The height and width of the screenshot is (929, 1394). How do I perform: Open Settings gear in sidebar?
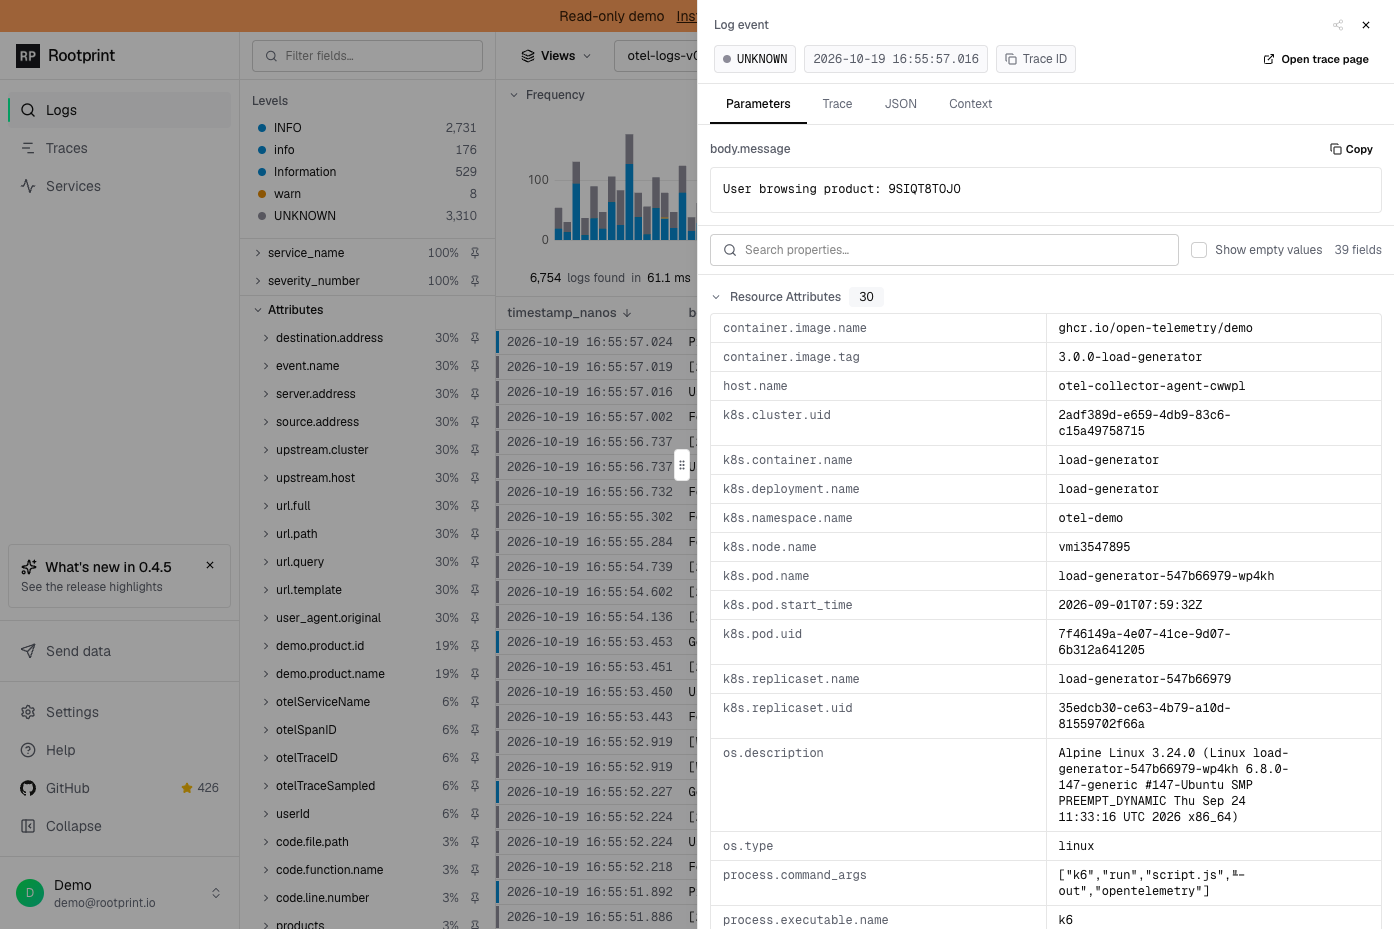pyautogui.click(x=28, y=712)
